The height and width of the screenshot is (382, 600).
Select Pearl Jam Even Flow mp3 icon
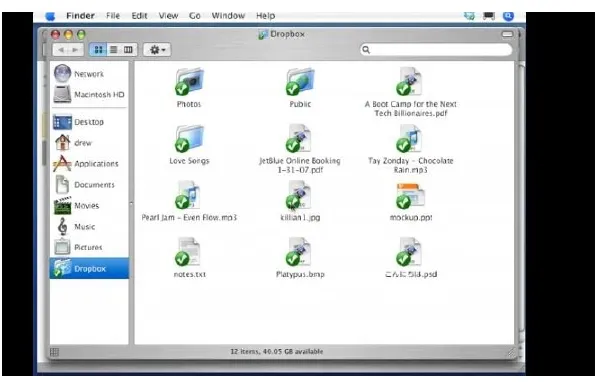tap(188, 195)
